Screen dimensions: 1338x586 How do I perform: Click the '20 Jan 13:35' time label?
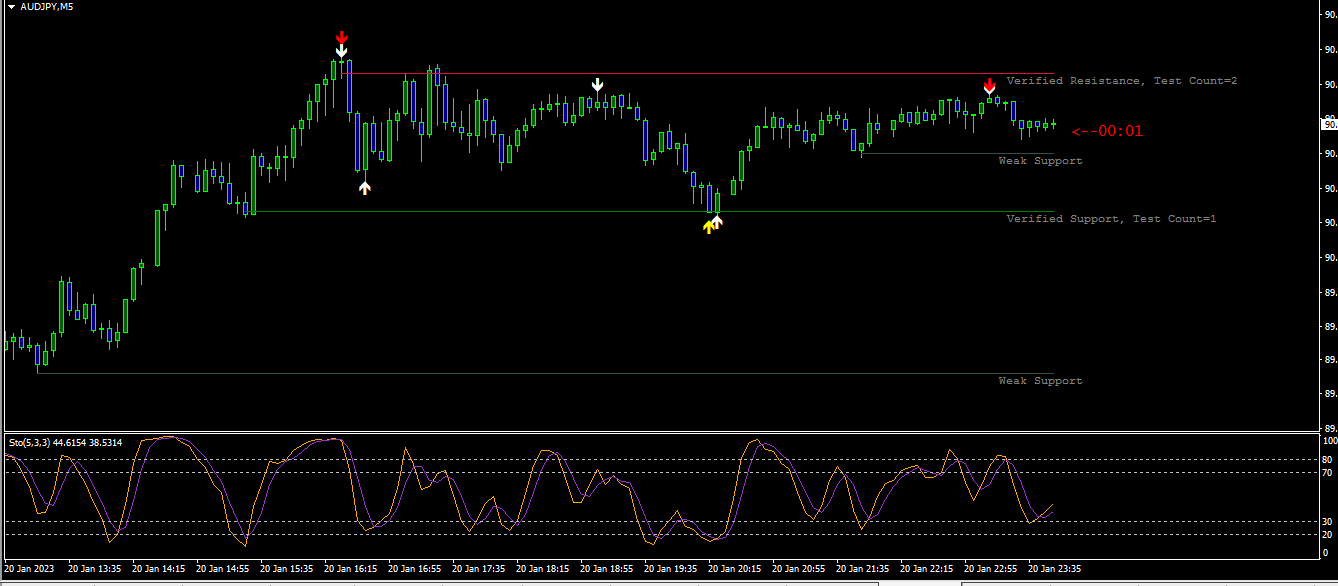(x=95, y=568)
